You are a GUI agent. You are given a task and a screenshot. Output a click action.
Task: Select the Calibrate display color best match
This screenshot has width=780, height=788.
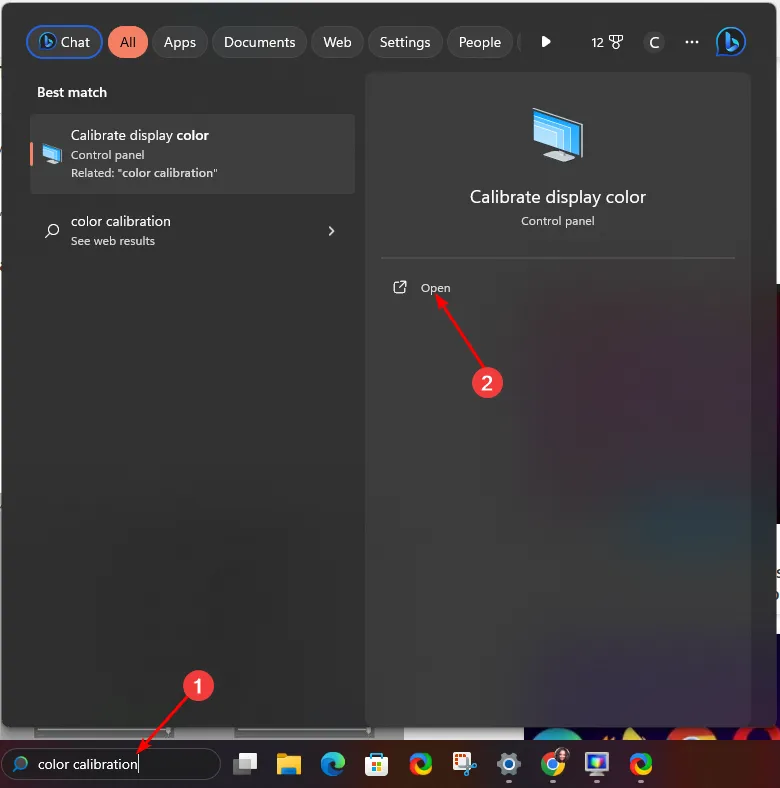click(192, 154)
